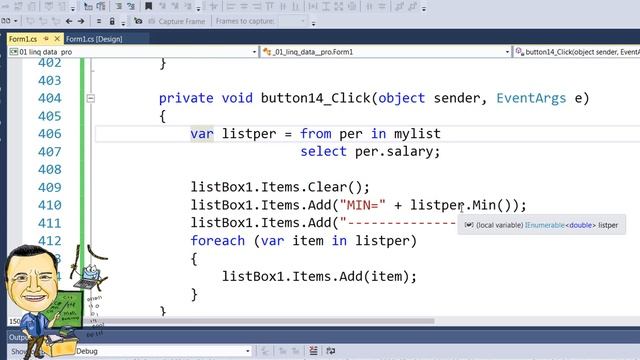The width and height of the screenshot is (640, 360).
Task: Open the 01 linq data pro project dropdown
Action: (x=254, y=52)
